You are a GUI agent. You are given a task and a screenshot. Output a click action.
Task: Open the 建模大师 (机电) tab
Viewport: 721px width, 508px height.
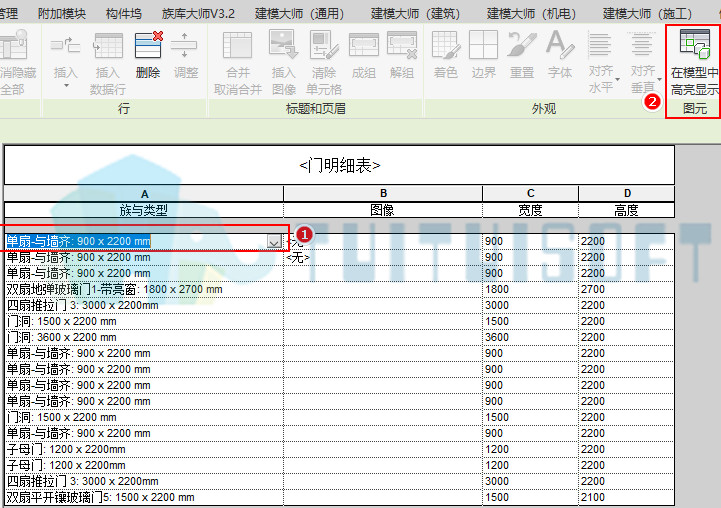tap(532, 13)
